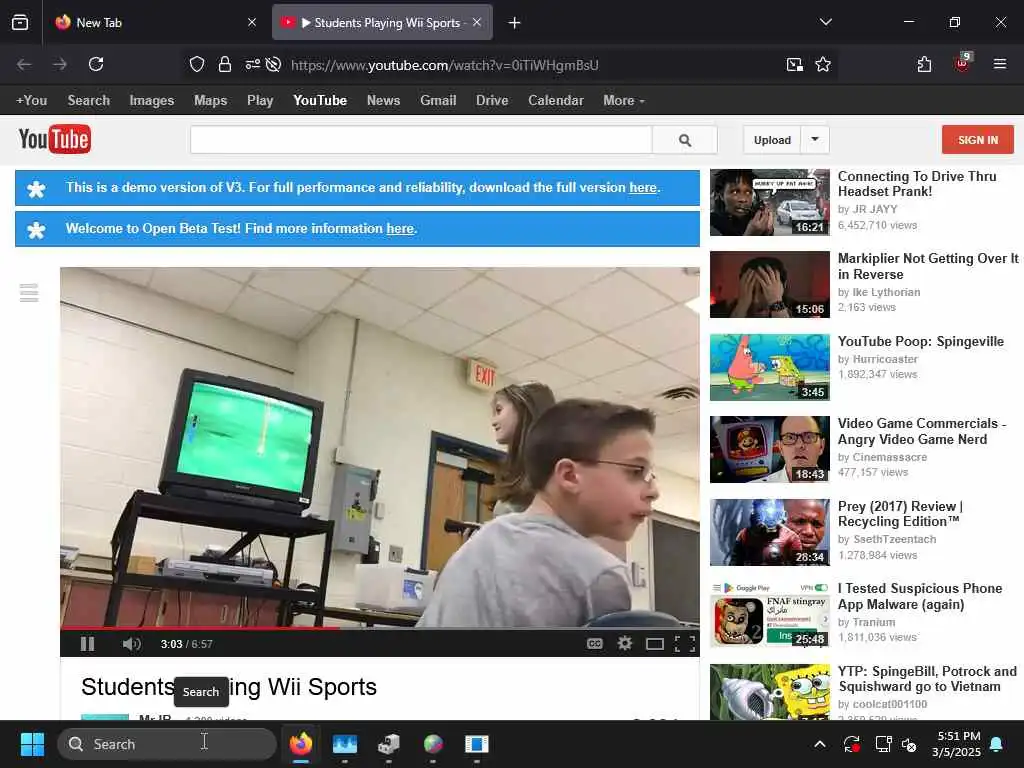The image size is (1024, 768).
Task: Open Open Beta Test info 'here' link
Action: click(400, 229)
